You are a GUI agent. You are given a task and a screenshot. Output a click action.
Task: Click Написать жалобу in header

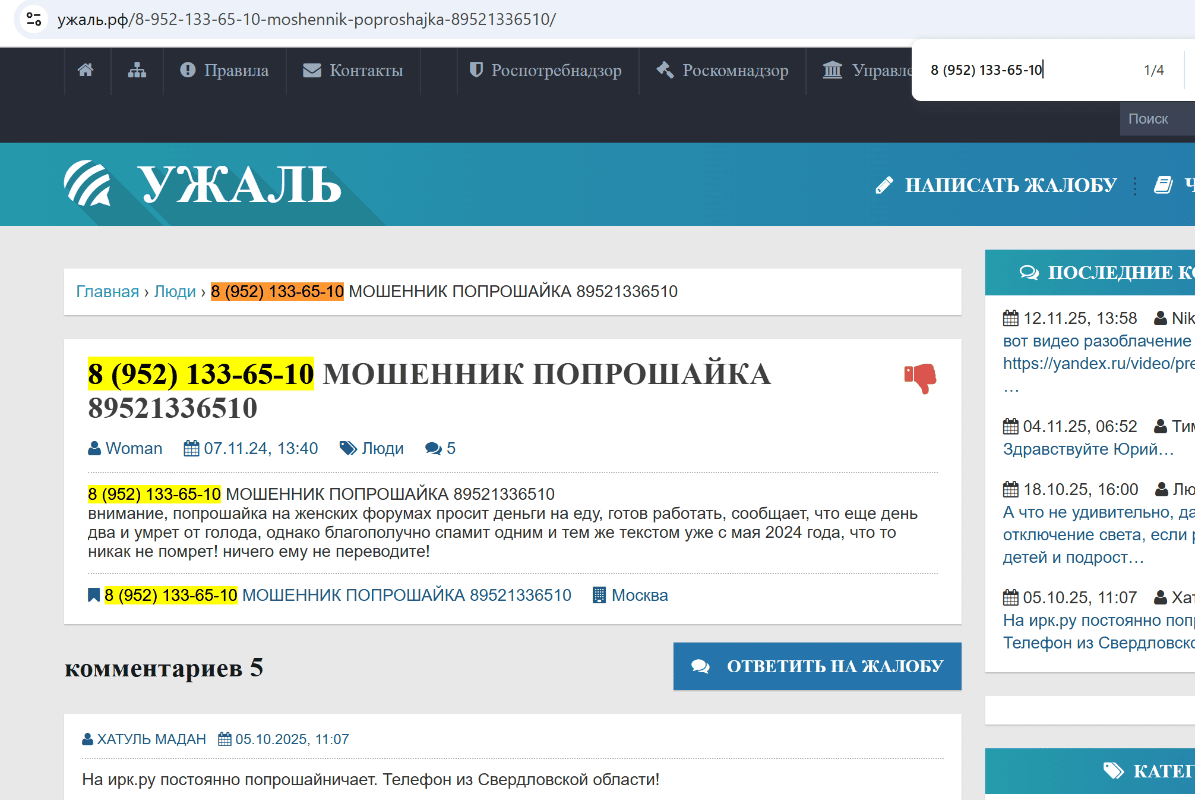[x=996, y=185]
